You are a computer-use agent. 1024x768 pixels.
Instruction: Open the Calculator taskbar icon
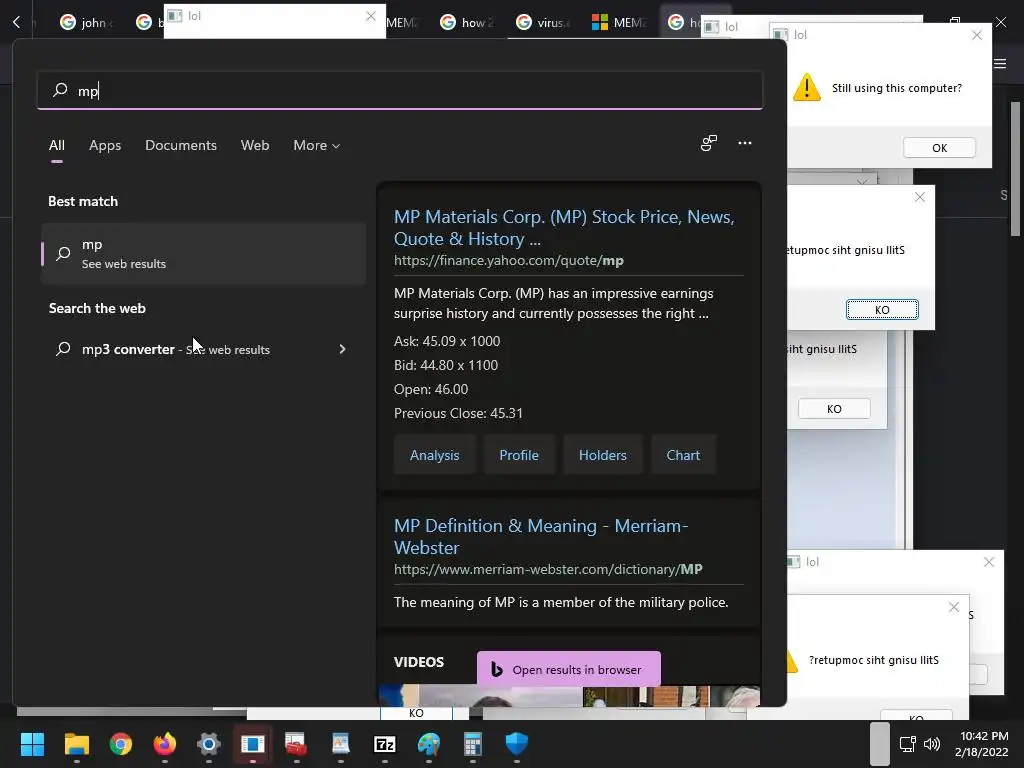(x=473, y=743)
